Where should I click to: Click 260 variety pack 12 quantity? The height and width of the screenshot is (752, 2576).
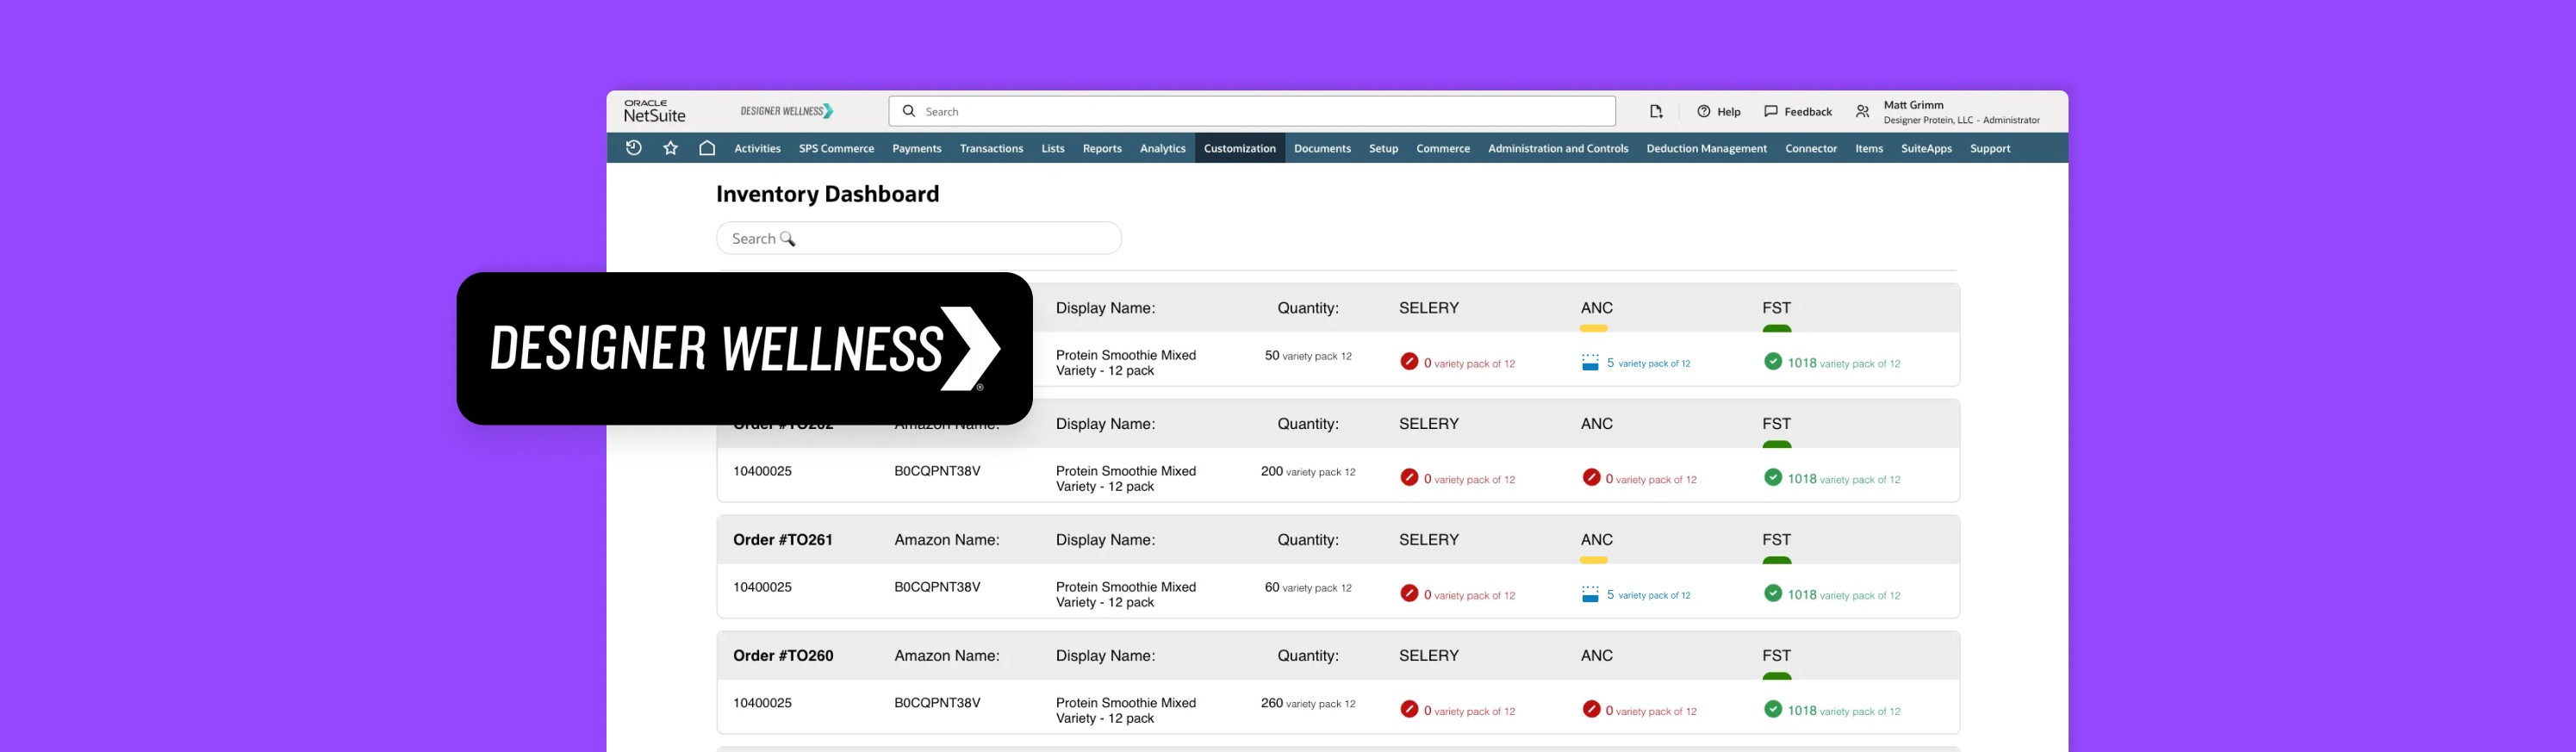point(1308,703)
